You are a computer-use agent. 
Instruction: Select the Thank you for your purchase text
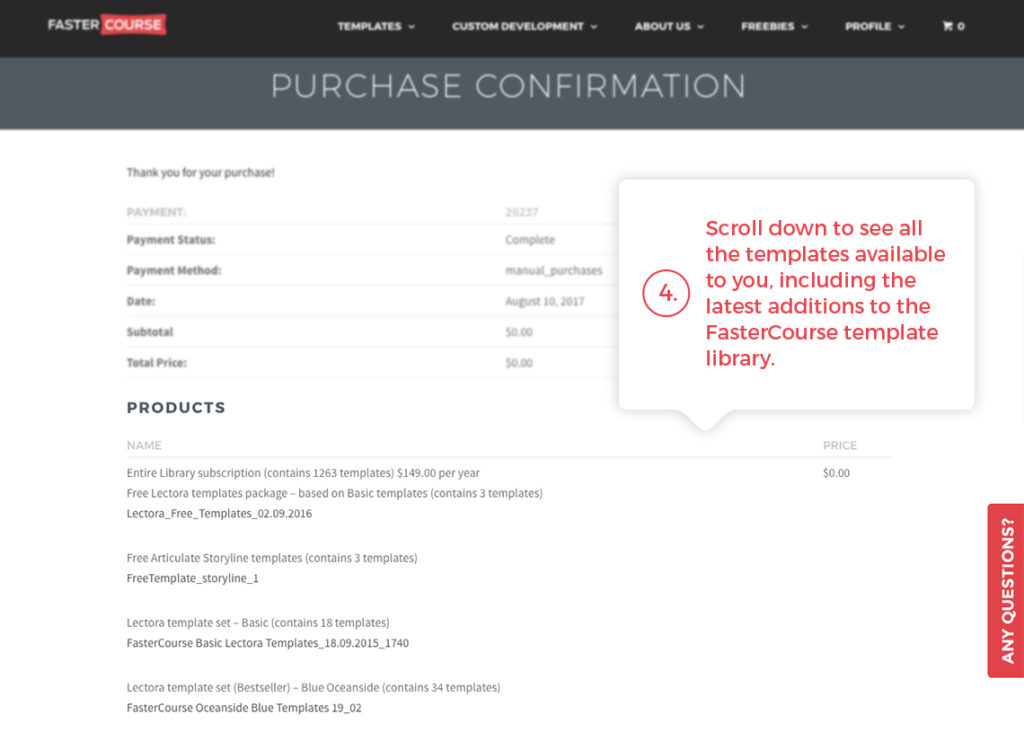(200, 172)
